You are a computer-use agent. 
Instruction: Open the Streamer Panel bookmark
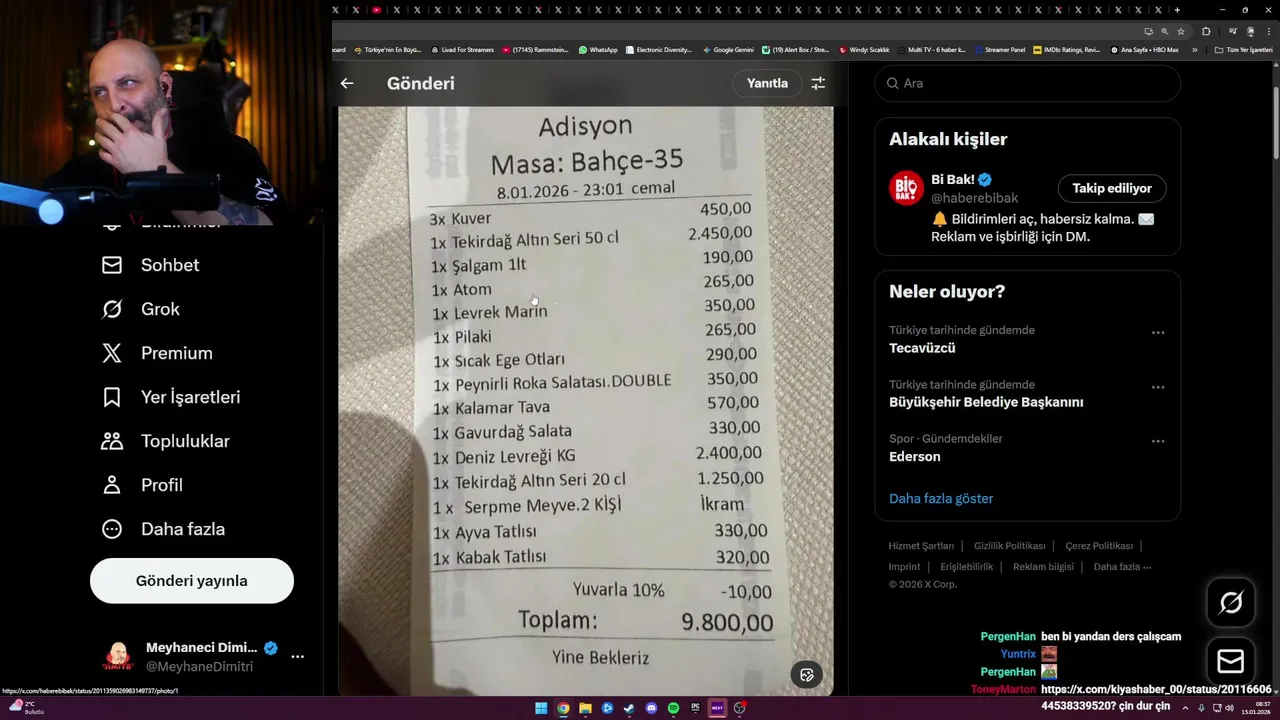tap(999, 49)
